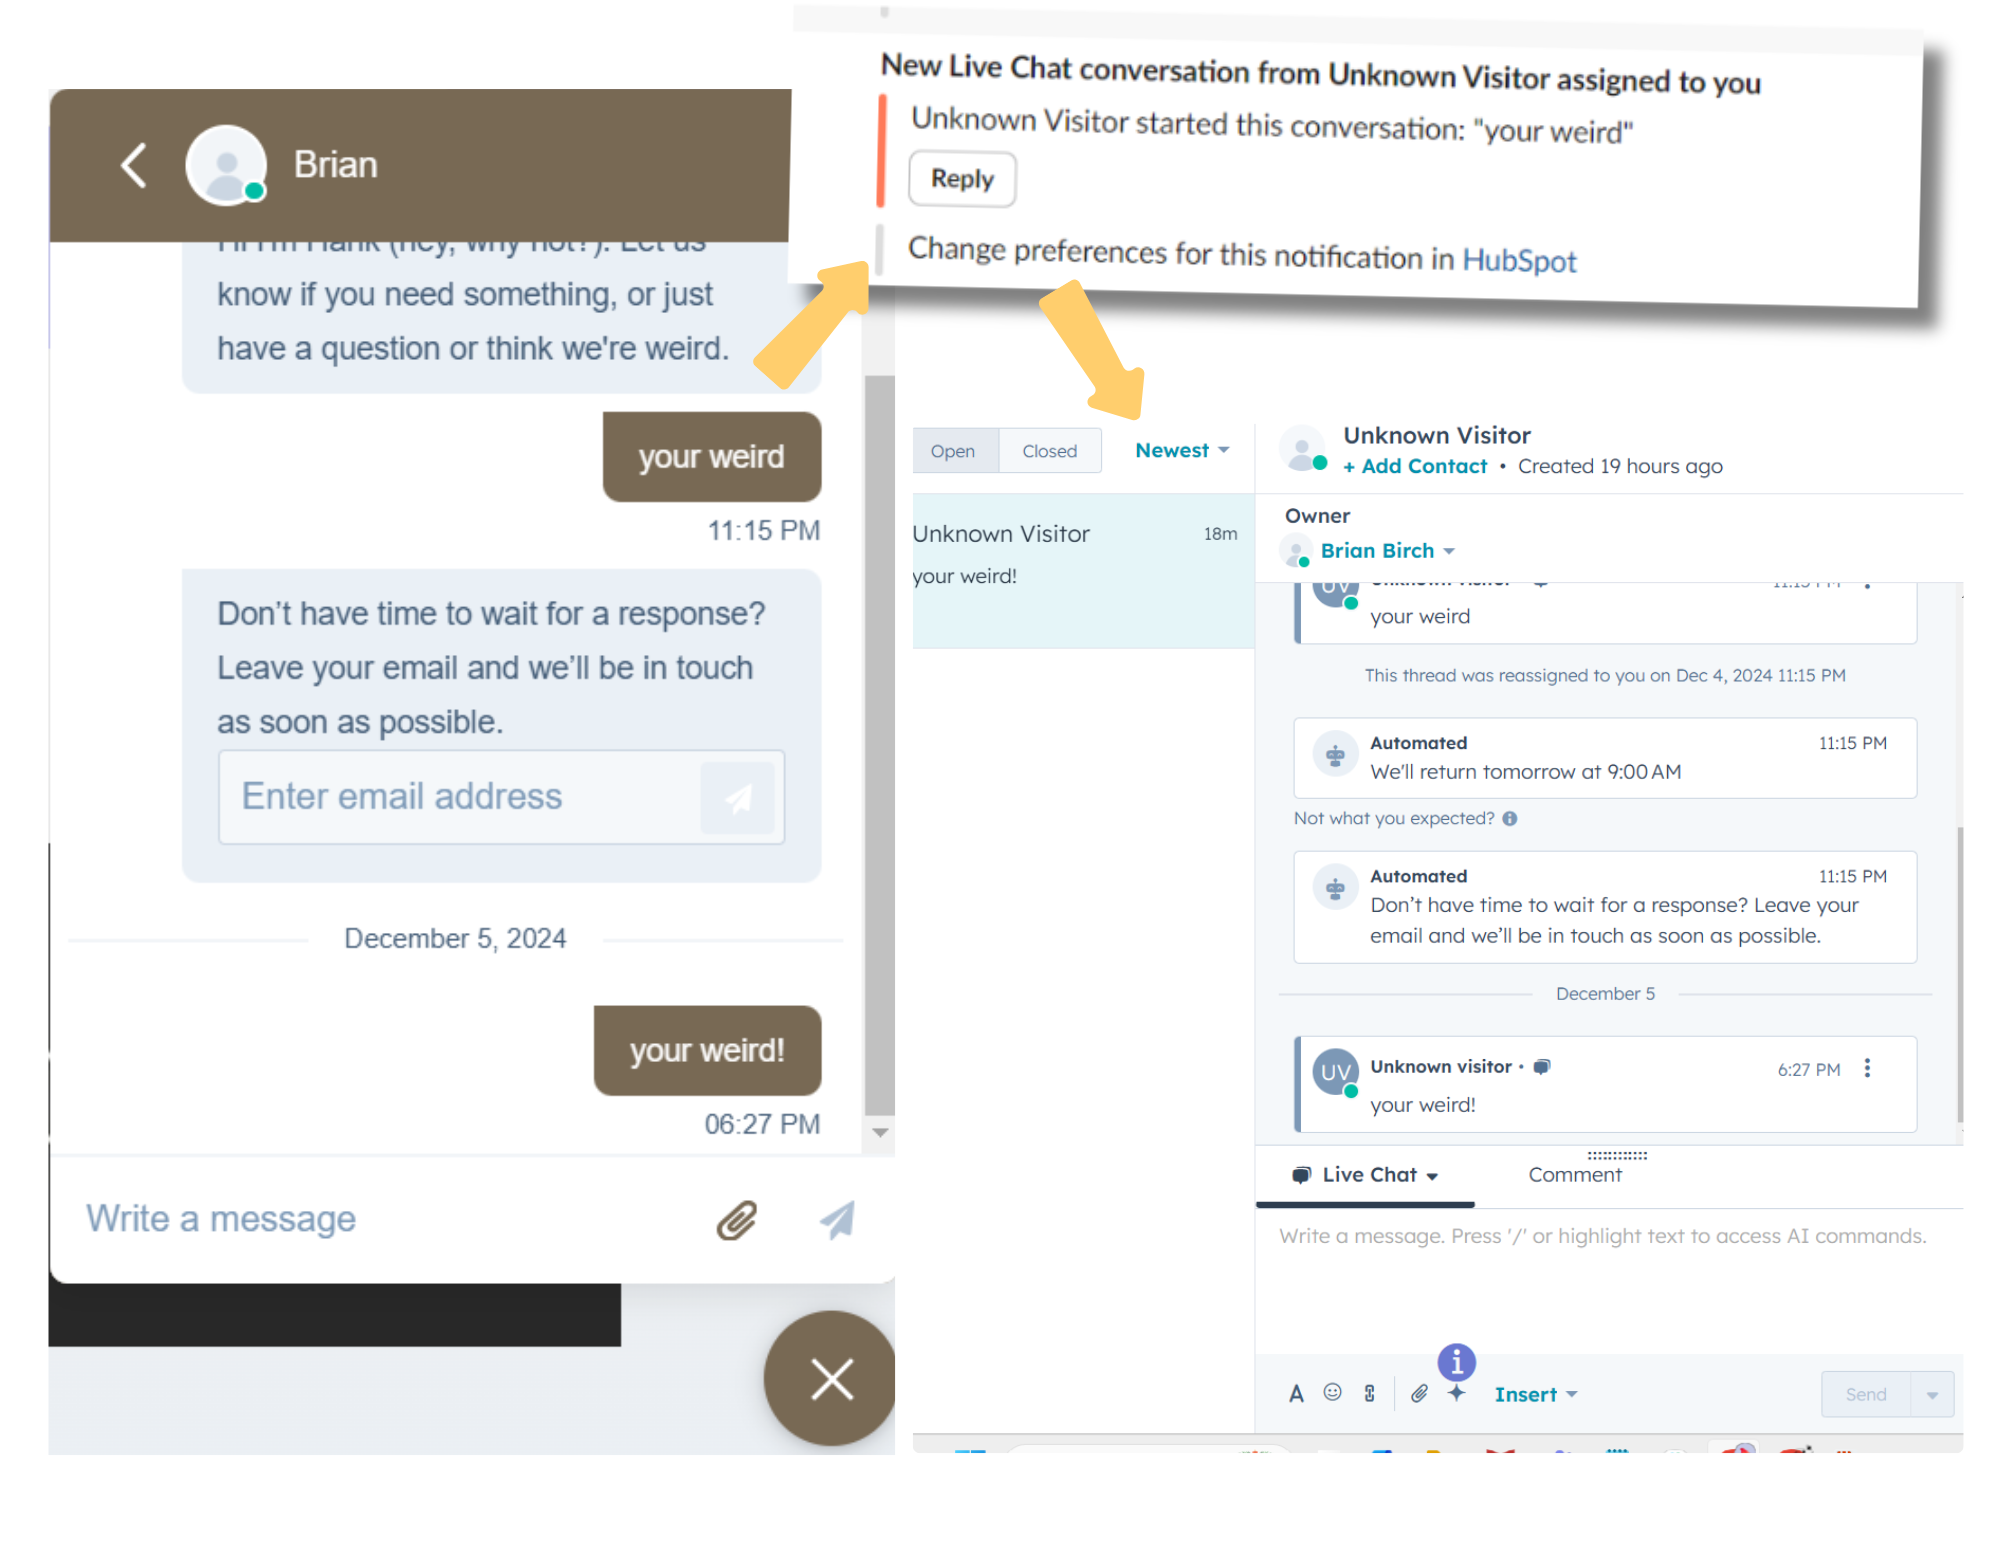Click the three-dot menu on Unknown visitor message
Image resolution: width=2000 pixels, height=1545 pixels.
coord(1867,1068)
